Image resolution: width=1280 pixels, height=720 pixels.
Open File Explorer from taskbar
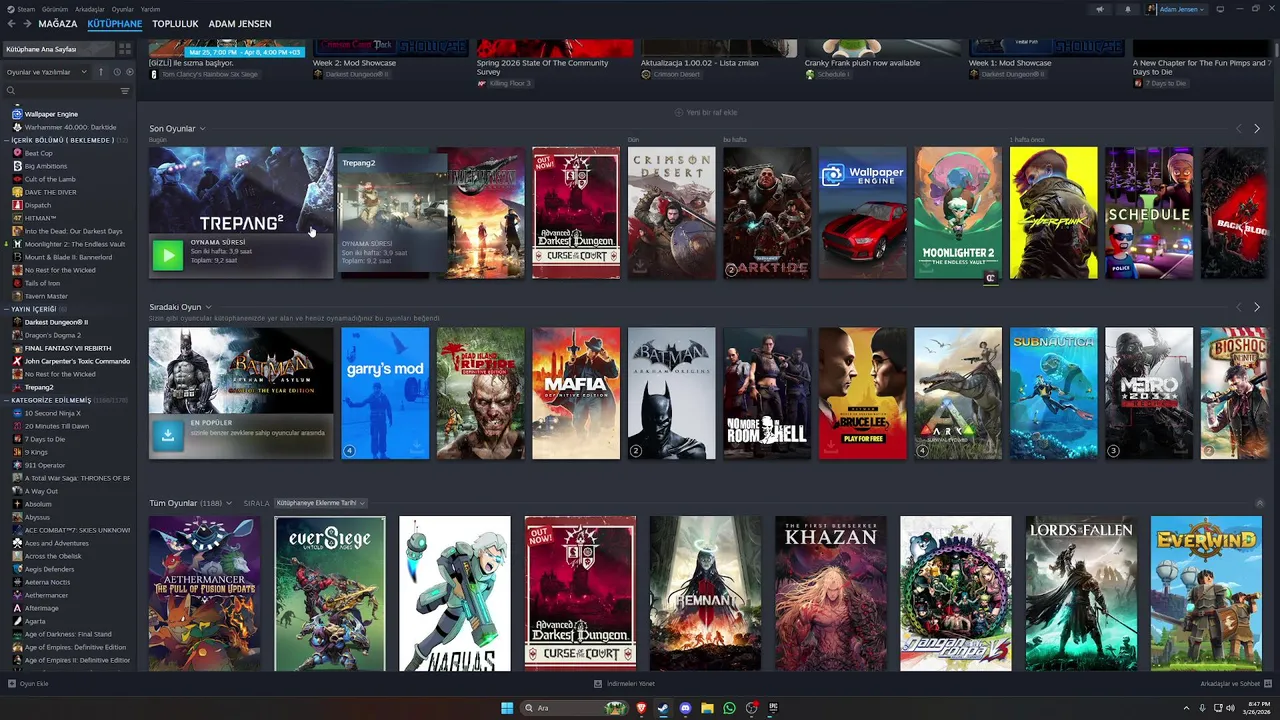pos(707,708)
